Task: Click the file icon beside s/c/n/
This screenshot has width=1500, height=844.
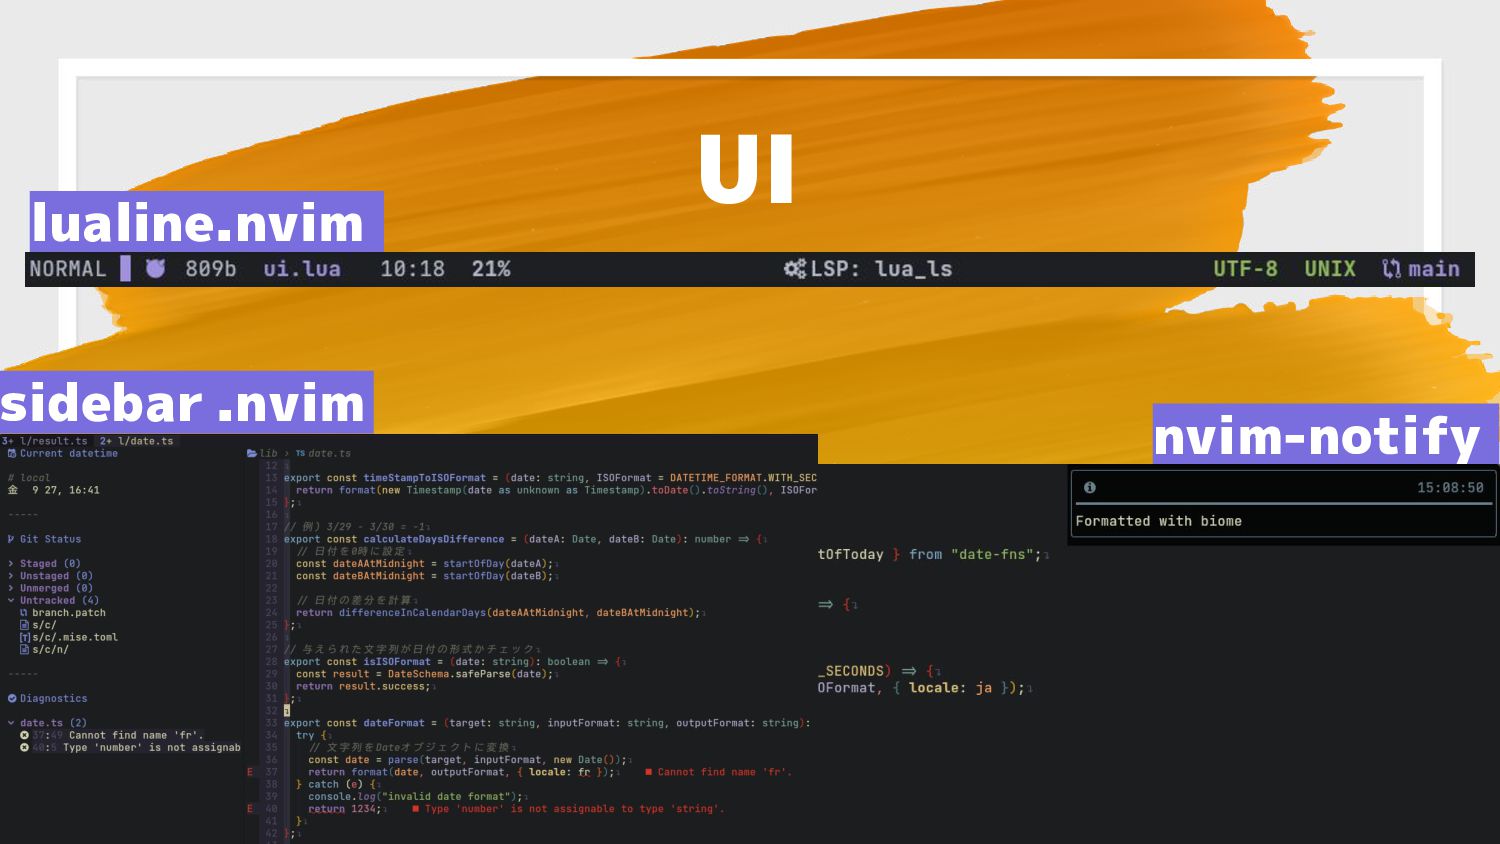Action: point(24,649)
